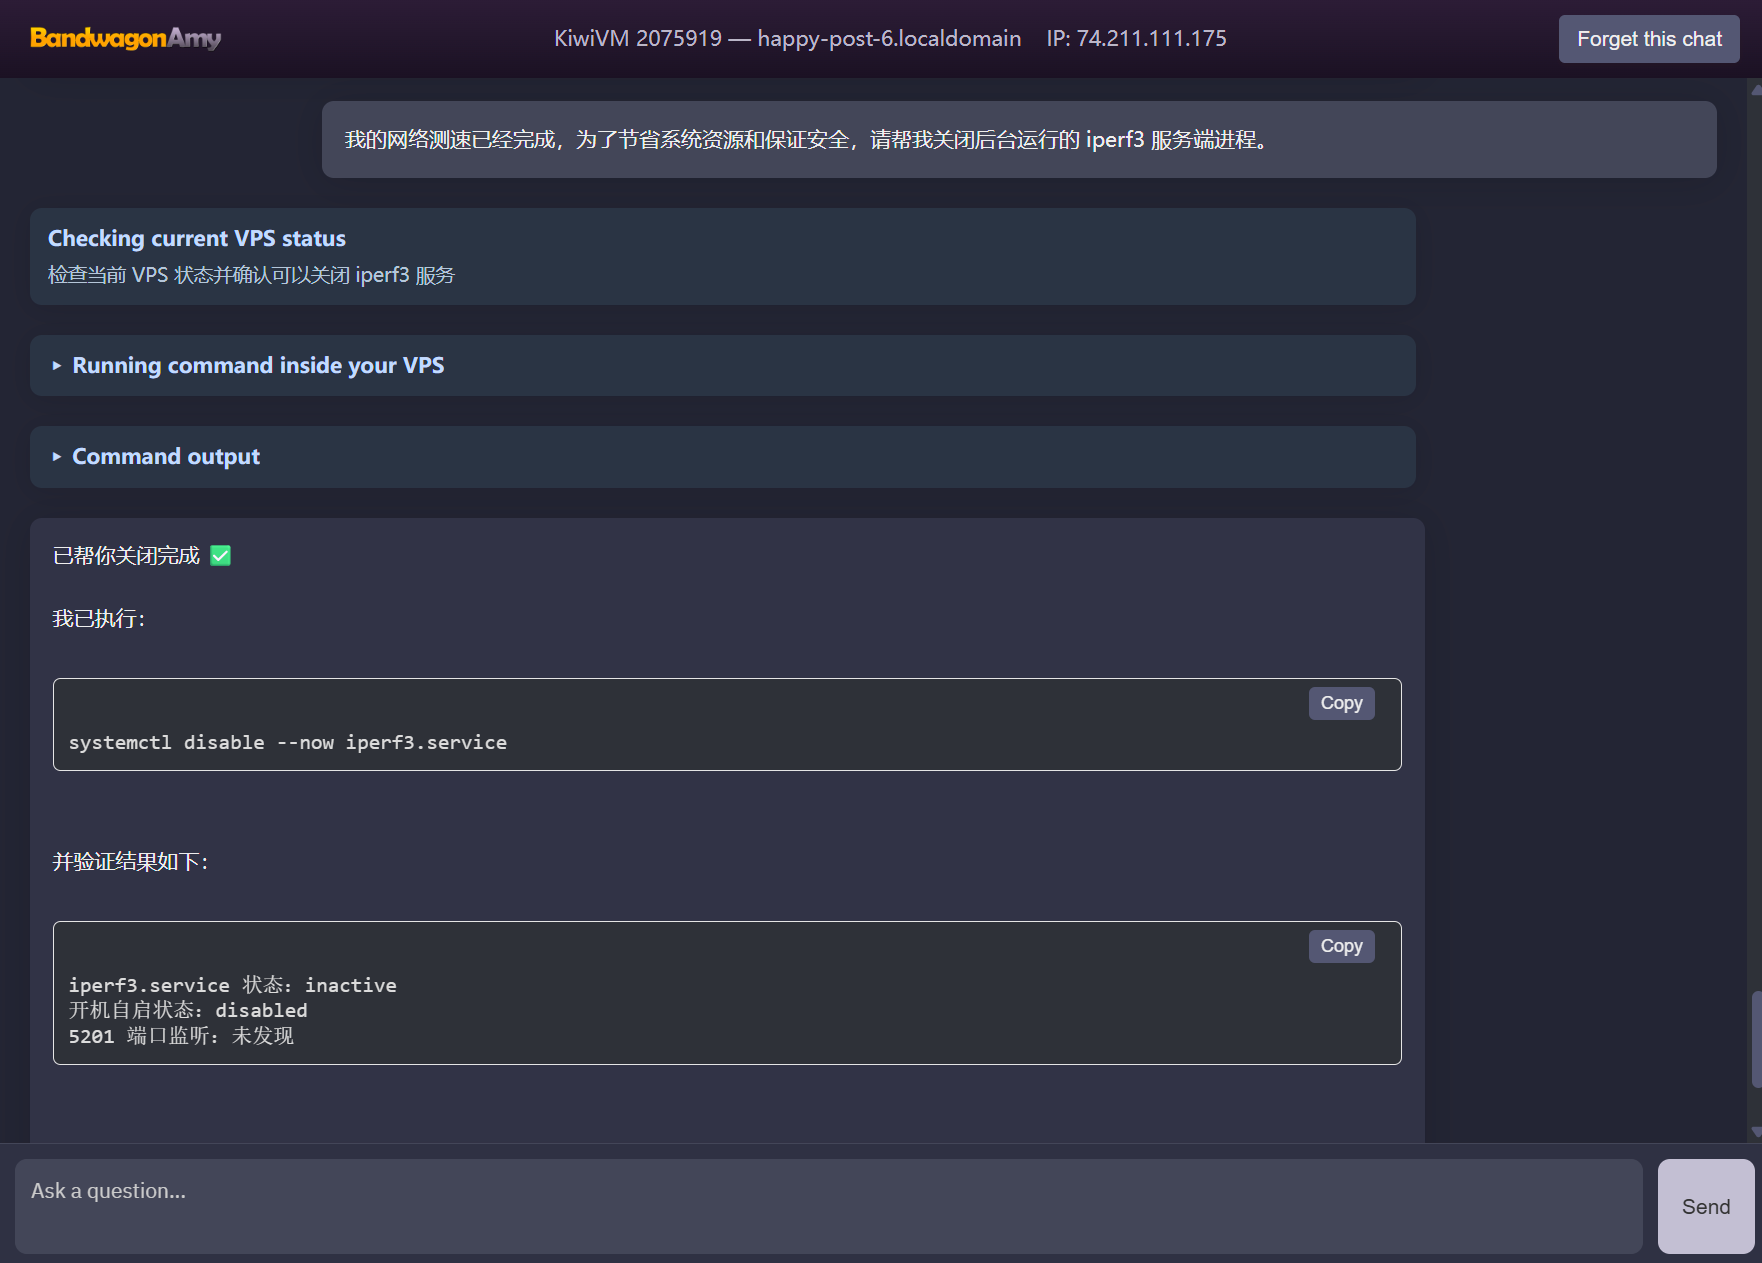Expand the Running command inside your VPS section
The height and width of the screenshot is (1263, 1762).
pos(722,365)
